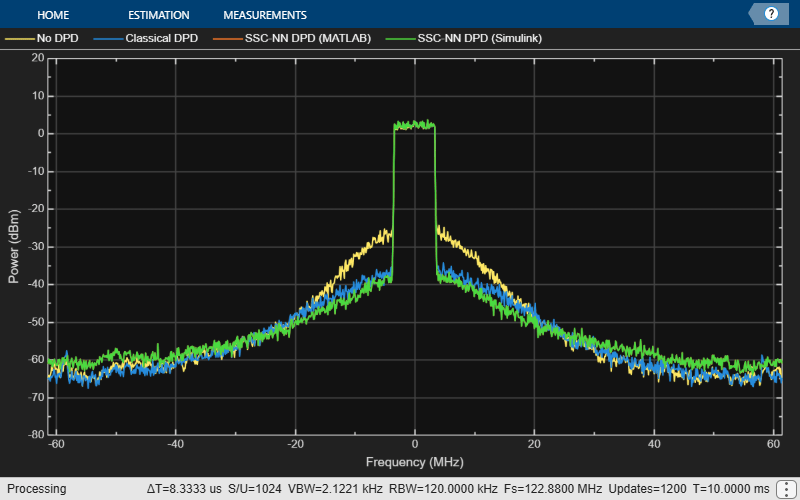Toggle Classical DPD legend entry
Image resolution: width=800 pixels, height=500 pixels.
coord(146,38)
